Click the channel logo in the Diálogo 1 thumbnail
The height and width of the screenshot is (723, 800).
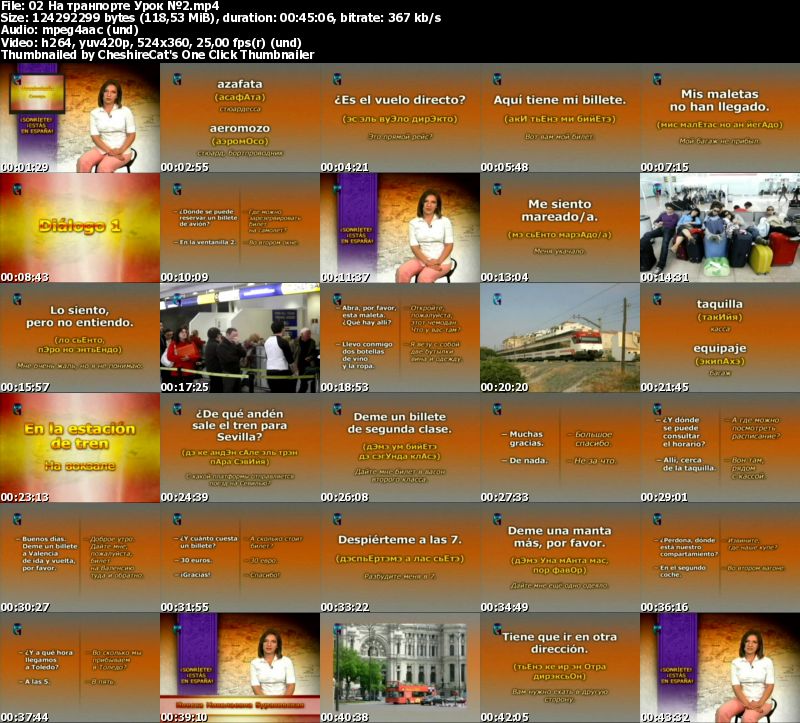[x=16, y=189]
